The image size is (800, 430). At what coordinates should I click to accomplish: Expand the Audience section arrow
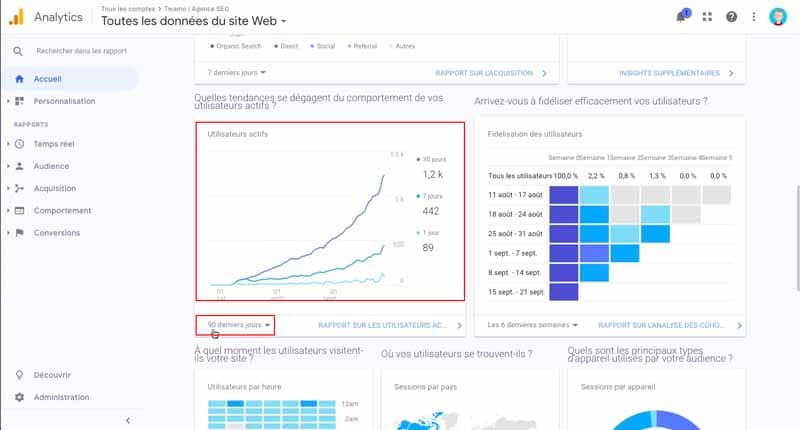[x=8, y=166]
